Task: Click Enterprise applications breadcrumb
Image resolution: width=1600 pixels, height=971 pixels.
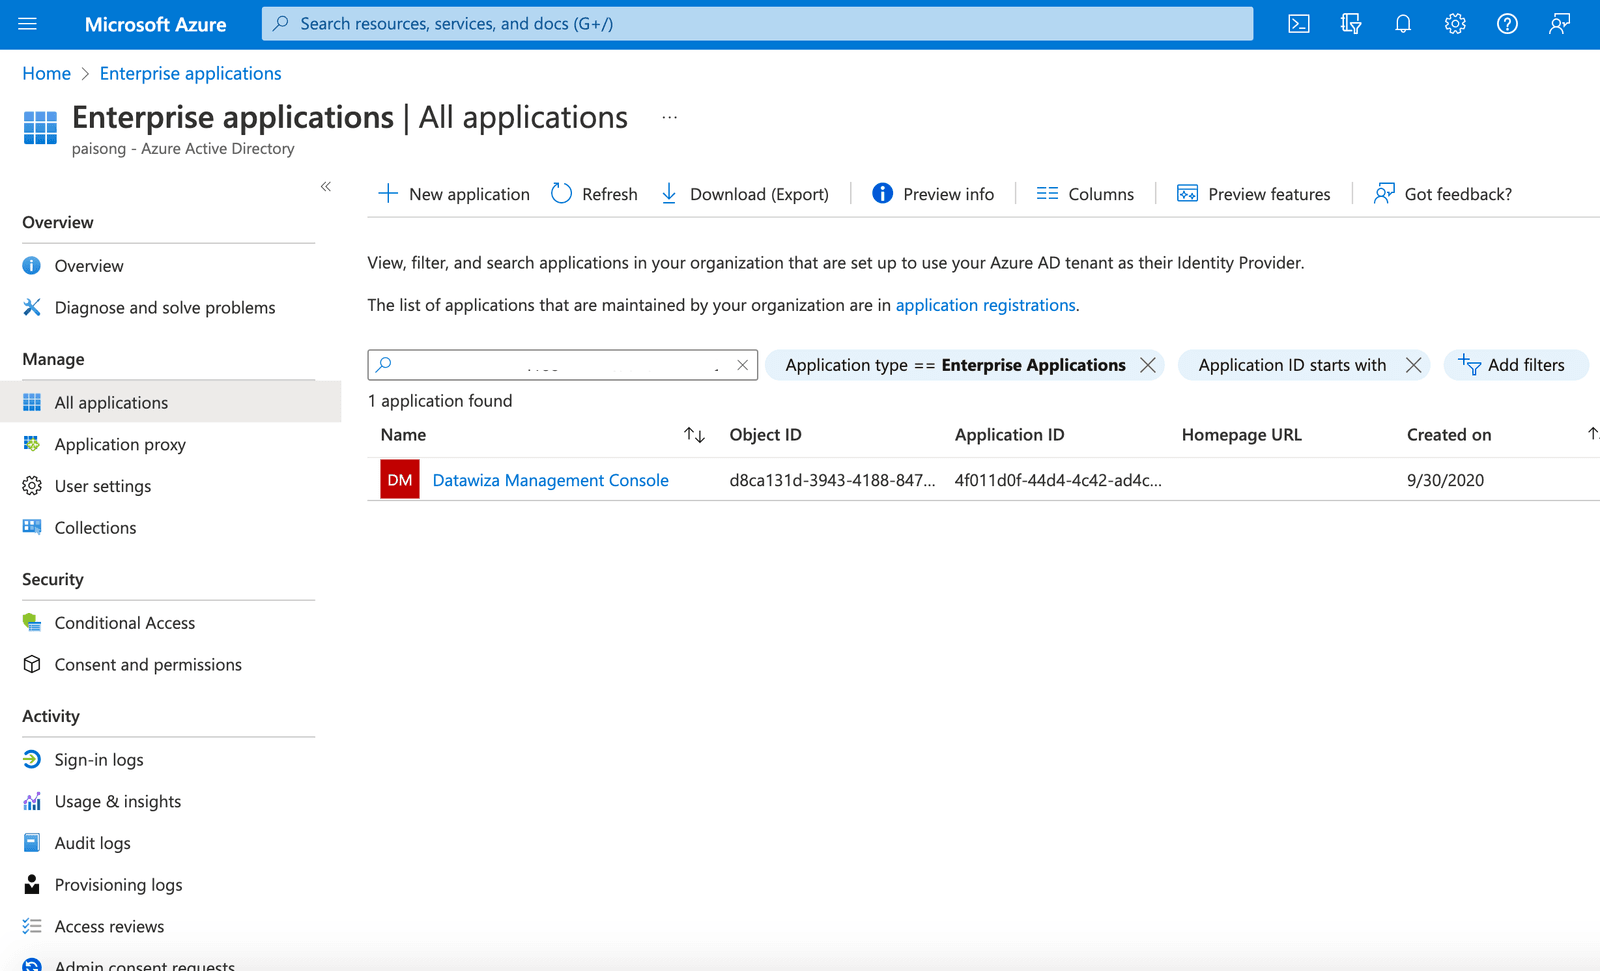Action: click(190, 73)
